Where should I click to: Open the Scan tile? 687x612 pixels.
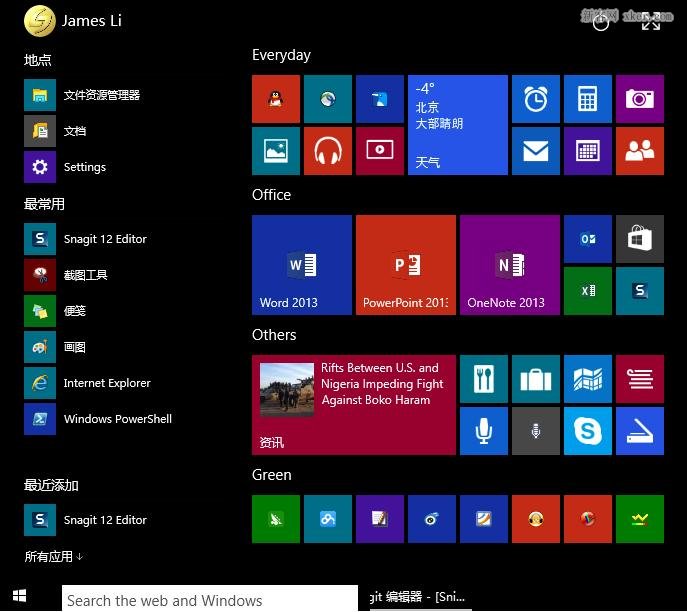click(640, 431)
